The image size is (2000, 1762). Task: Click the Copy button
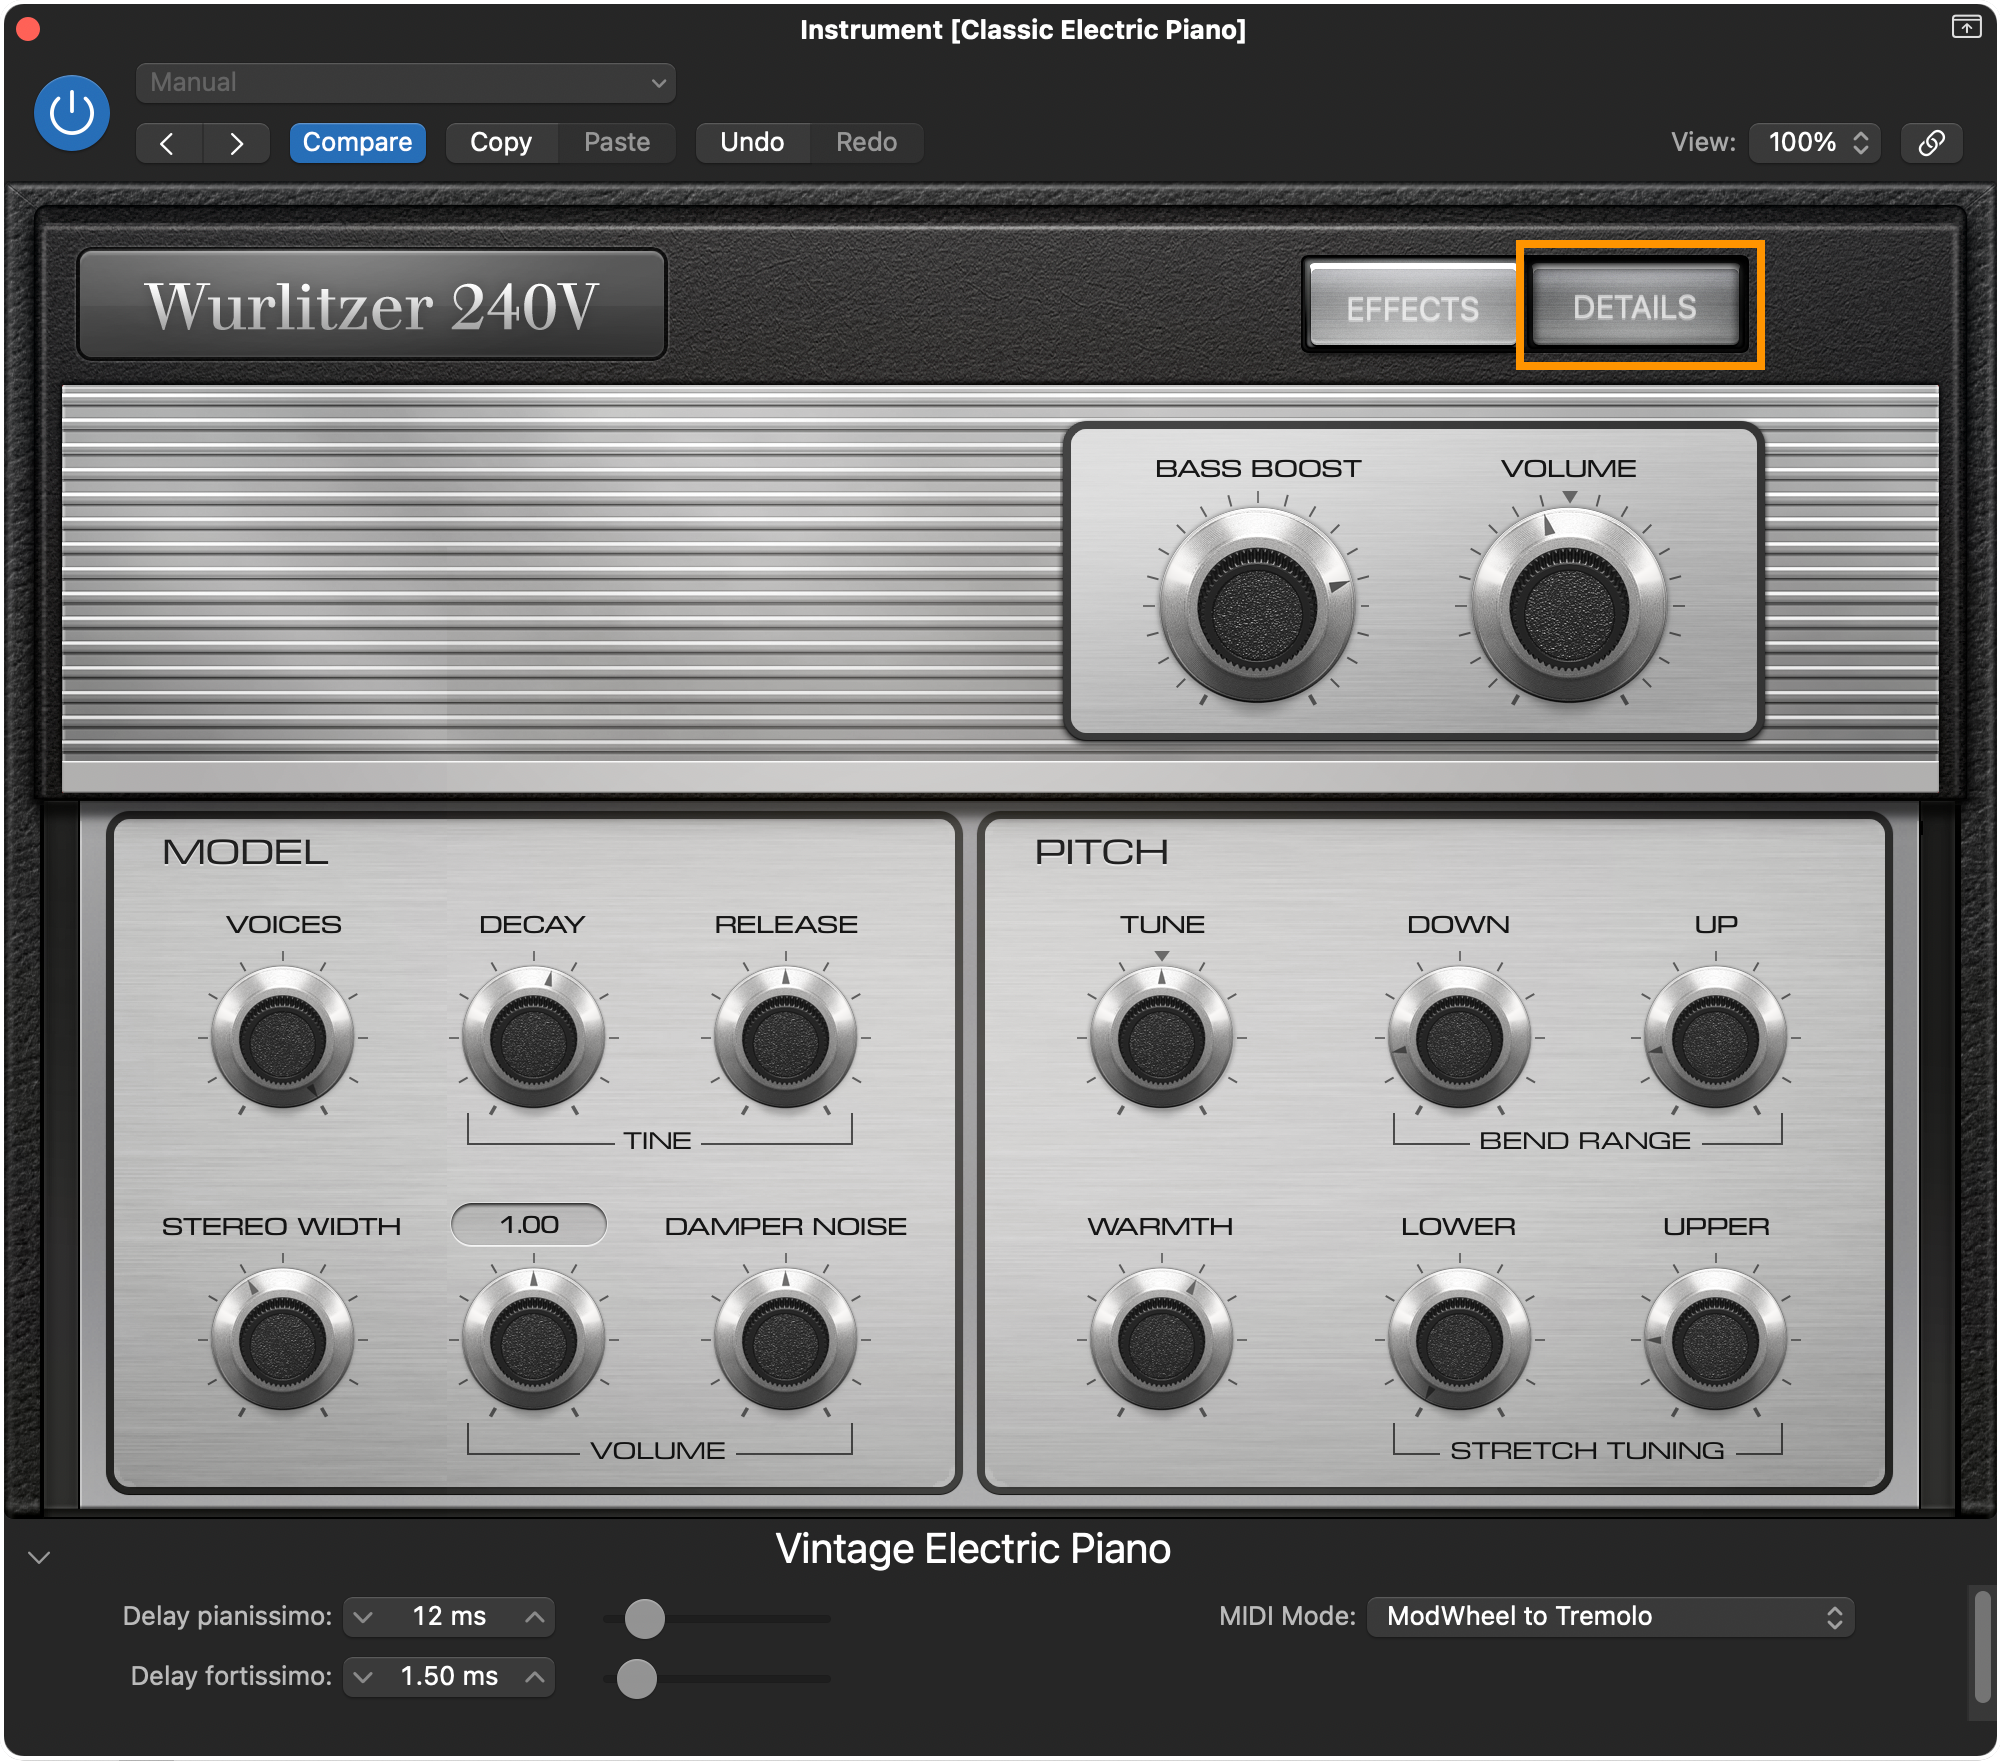click(x=501, y=143)
